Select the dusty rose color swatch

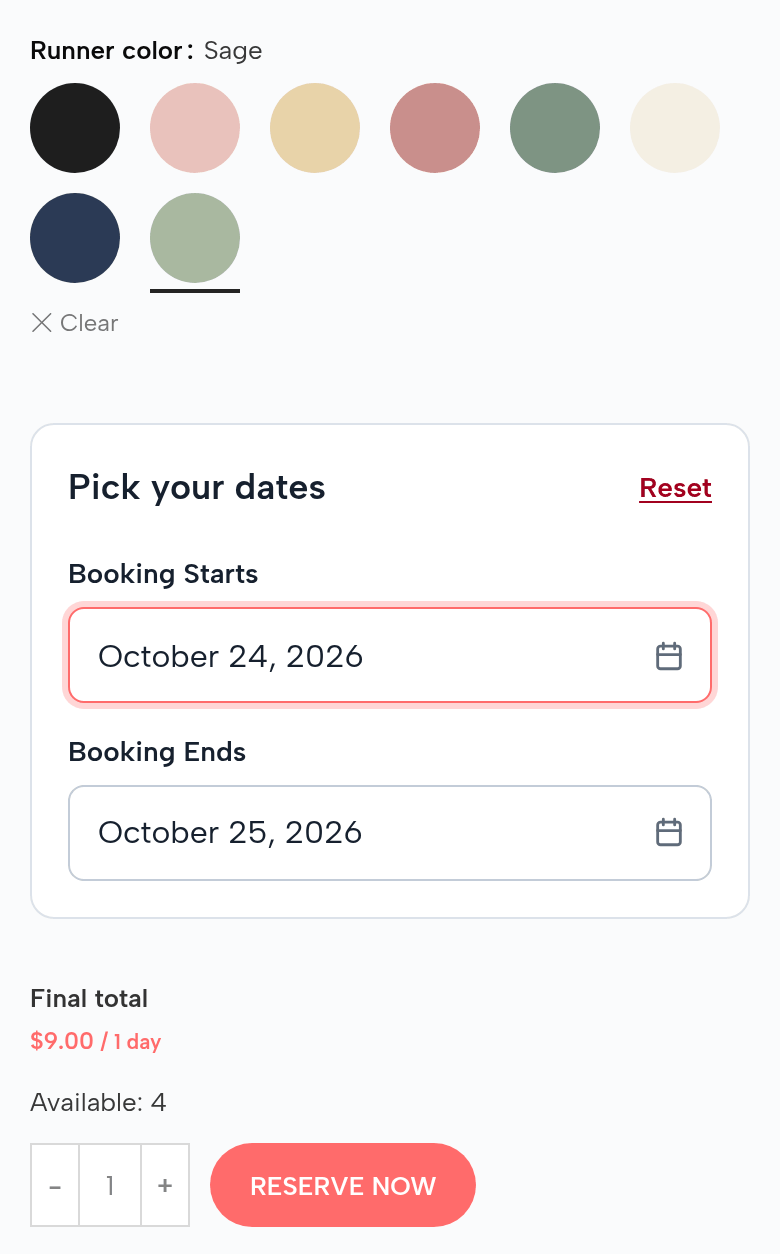(435, 128)
